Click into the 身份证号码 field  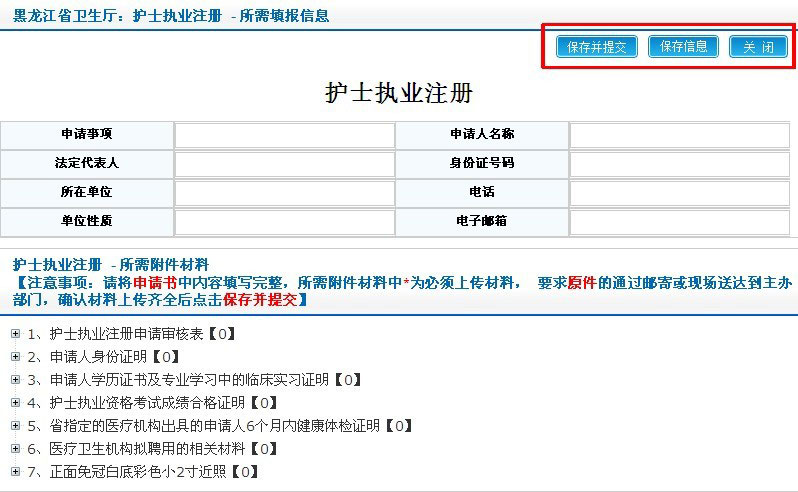pyautogui.click(x=680, y=163)
